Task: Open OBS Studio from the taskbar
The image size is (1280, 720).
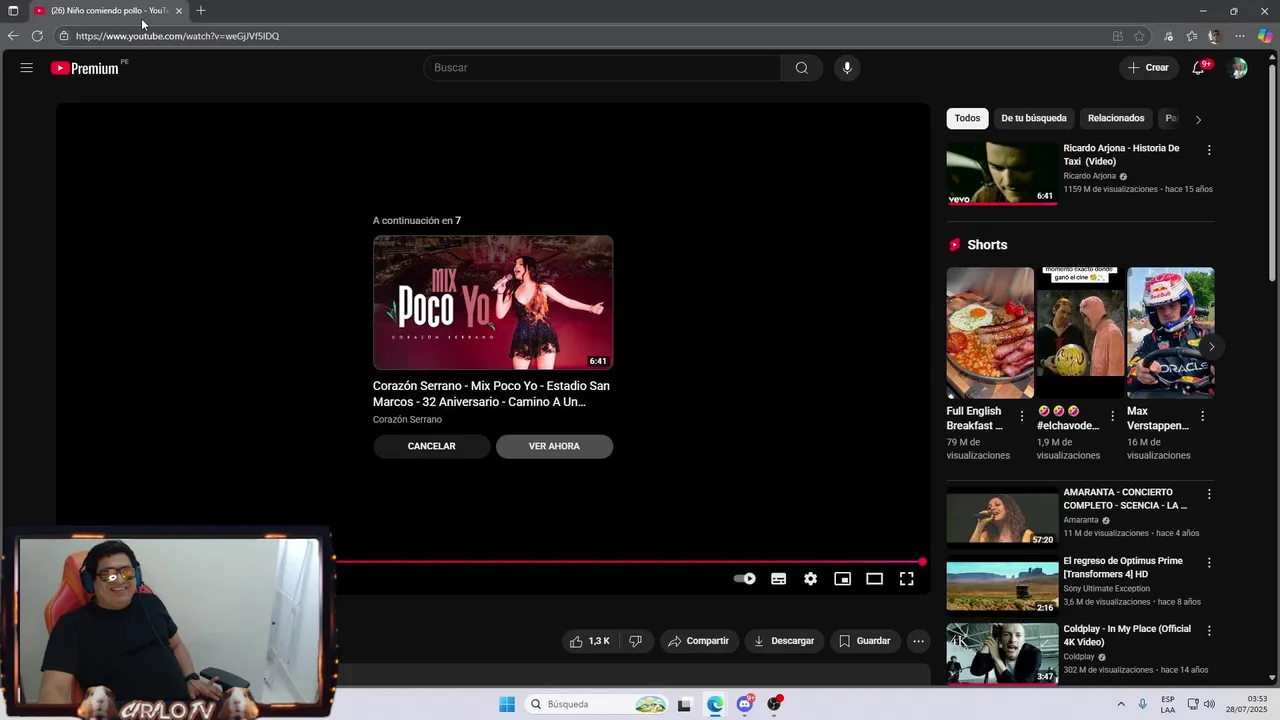Action: [775, 704]
